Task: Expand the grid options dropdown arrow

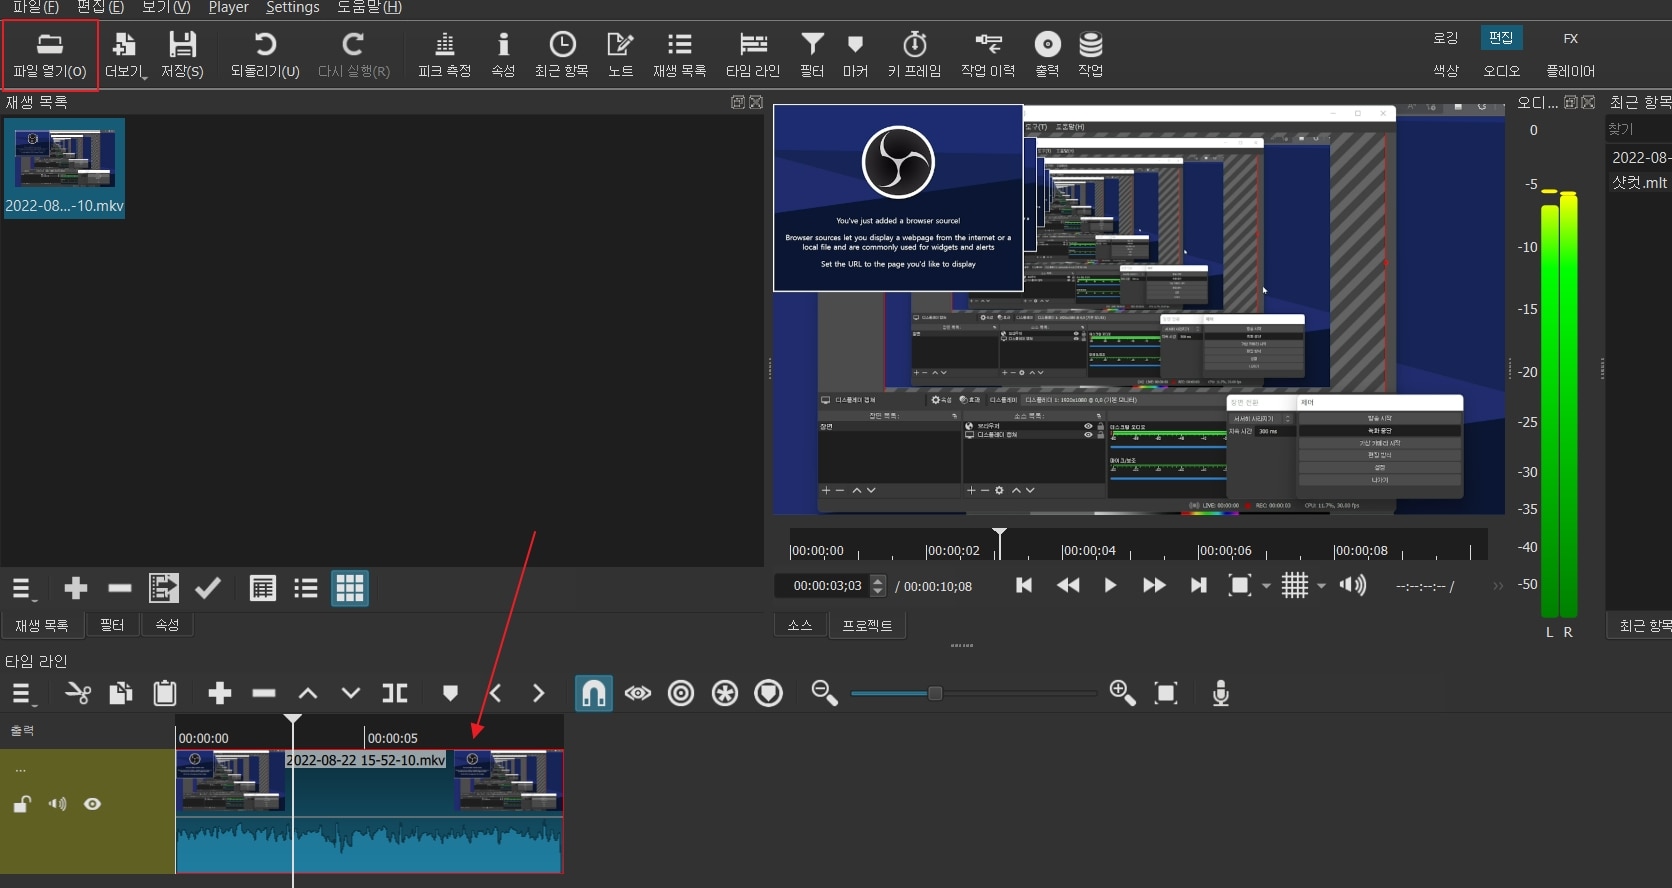Action: (1321, 586)
